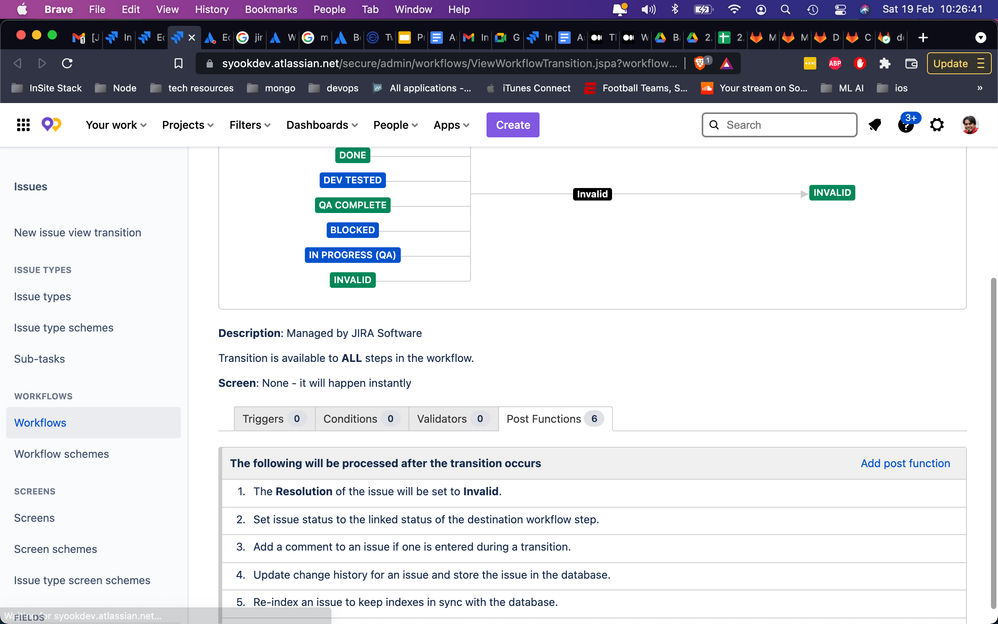The width and height of the screenshot is (998, 624).
Task: Show more bookmarks via double chevron
Action: [980, 88]
